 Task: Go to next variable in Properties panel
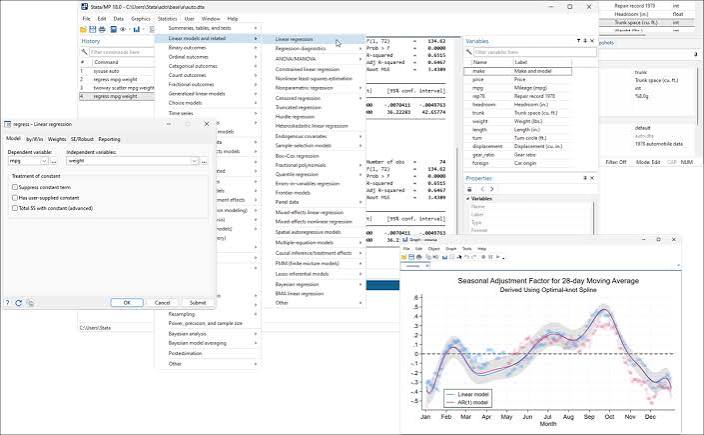click(x=492, y=189)
